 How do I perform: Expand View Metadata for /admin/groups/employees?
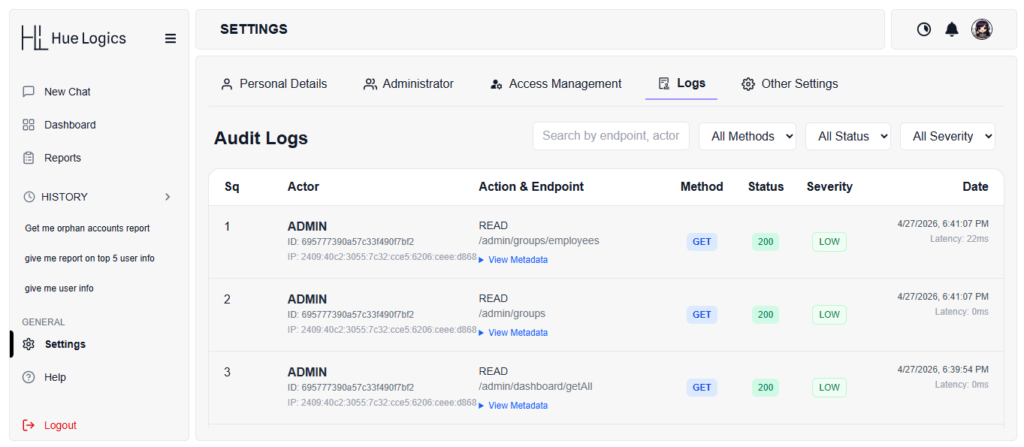517,260
